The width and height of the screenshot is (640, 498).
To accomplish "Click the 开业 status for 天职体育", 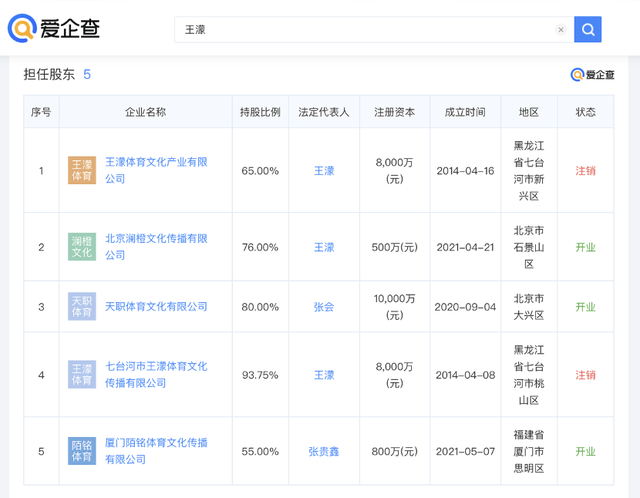I will [x=585, y=307].
